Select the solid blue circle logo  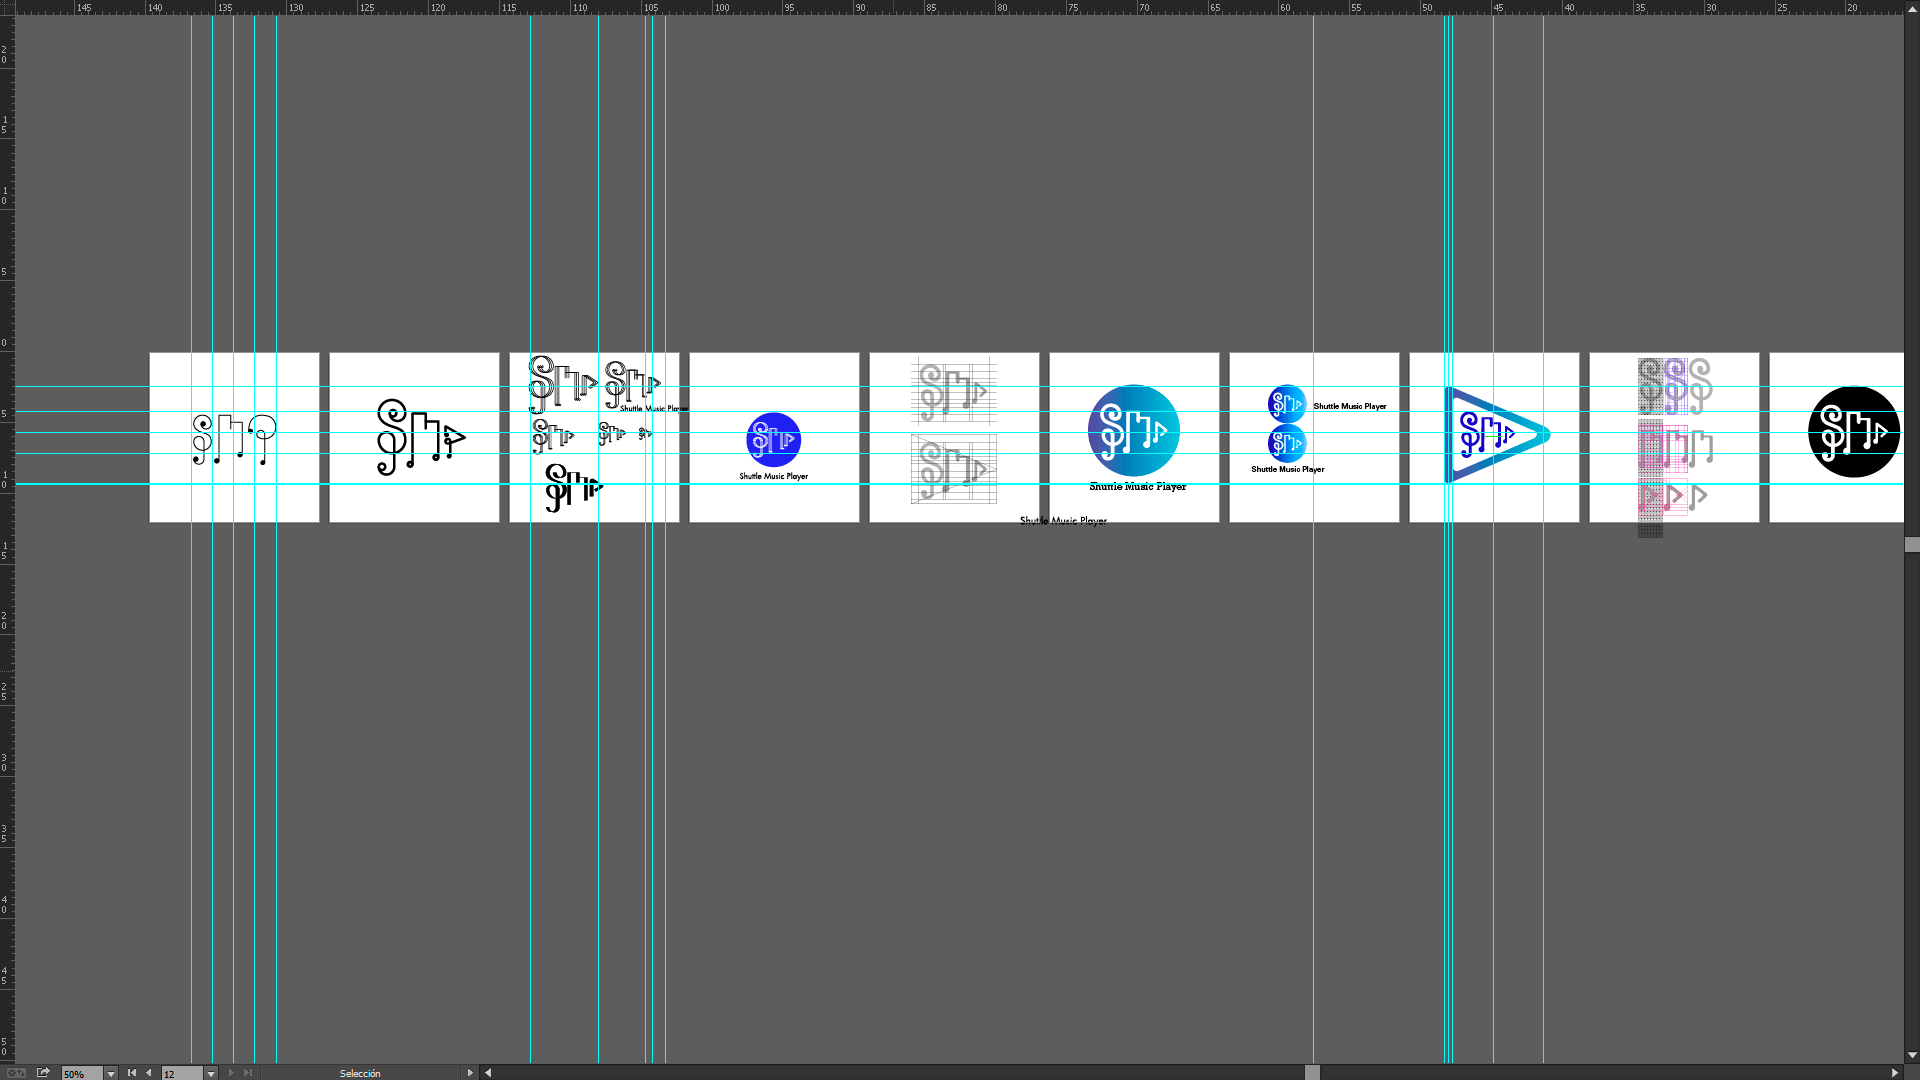pyautogui.click(x=773, y=440)
